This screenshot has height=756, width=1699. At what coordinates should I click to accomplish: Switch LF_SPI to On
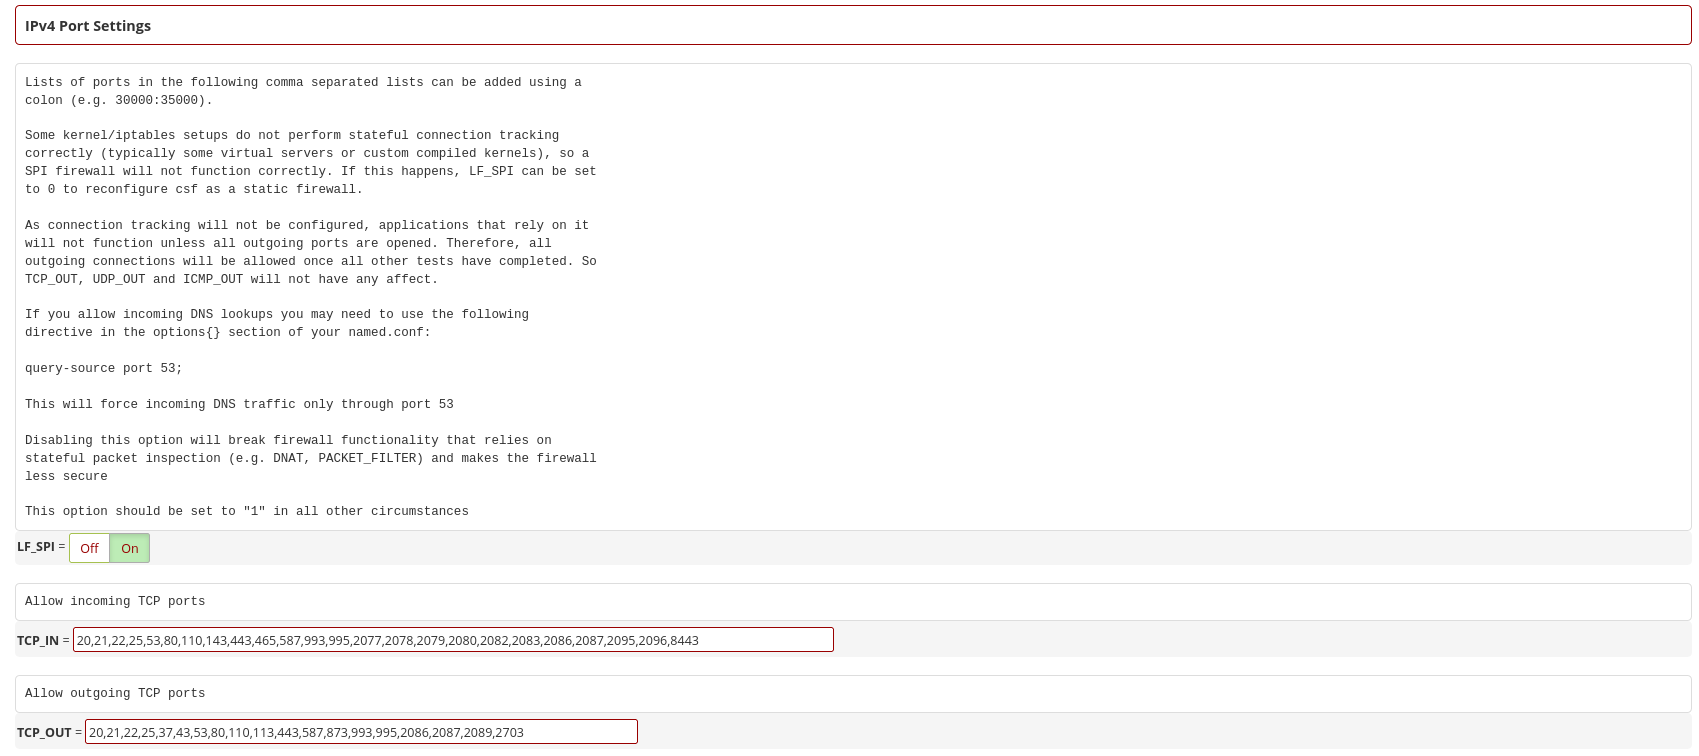(x=130, y=548)
